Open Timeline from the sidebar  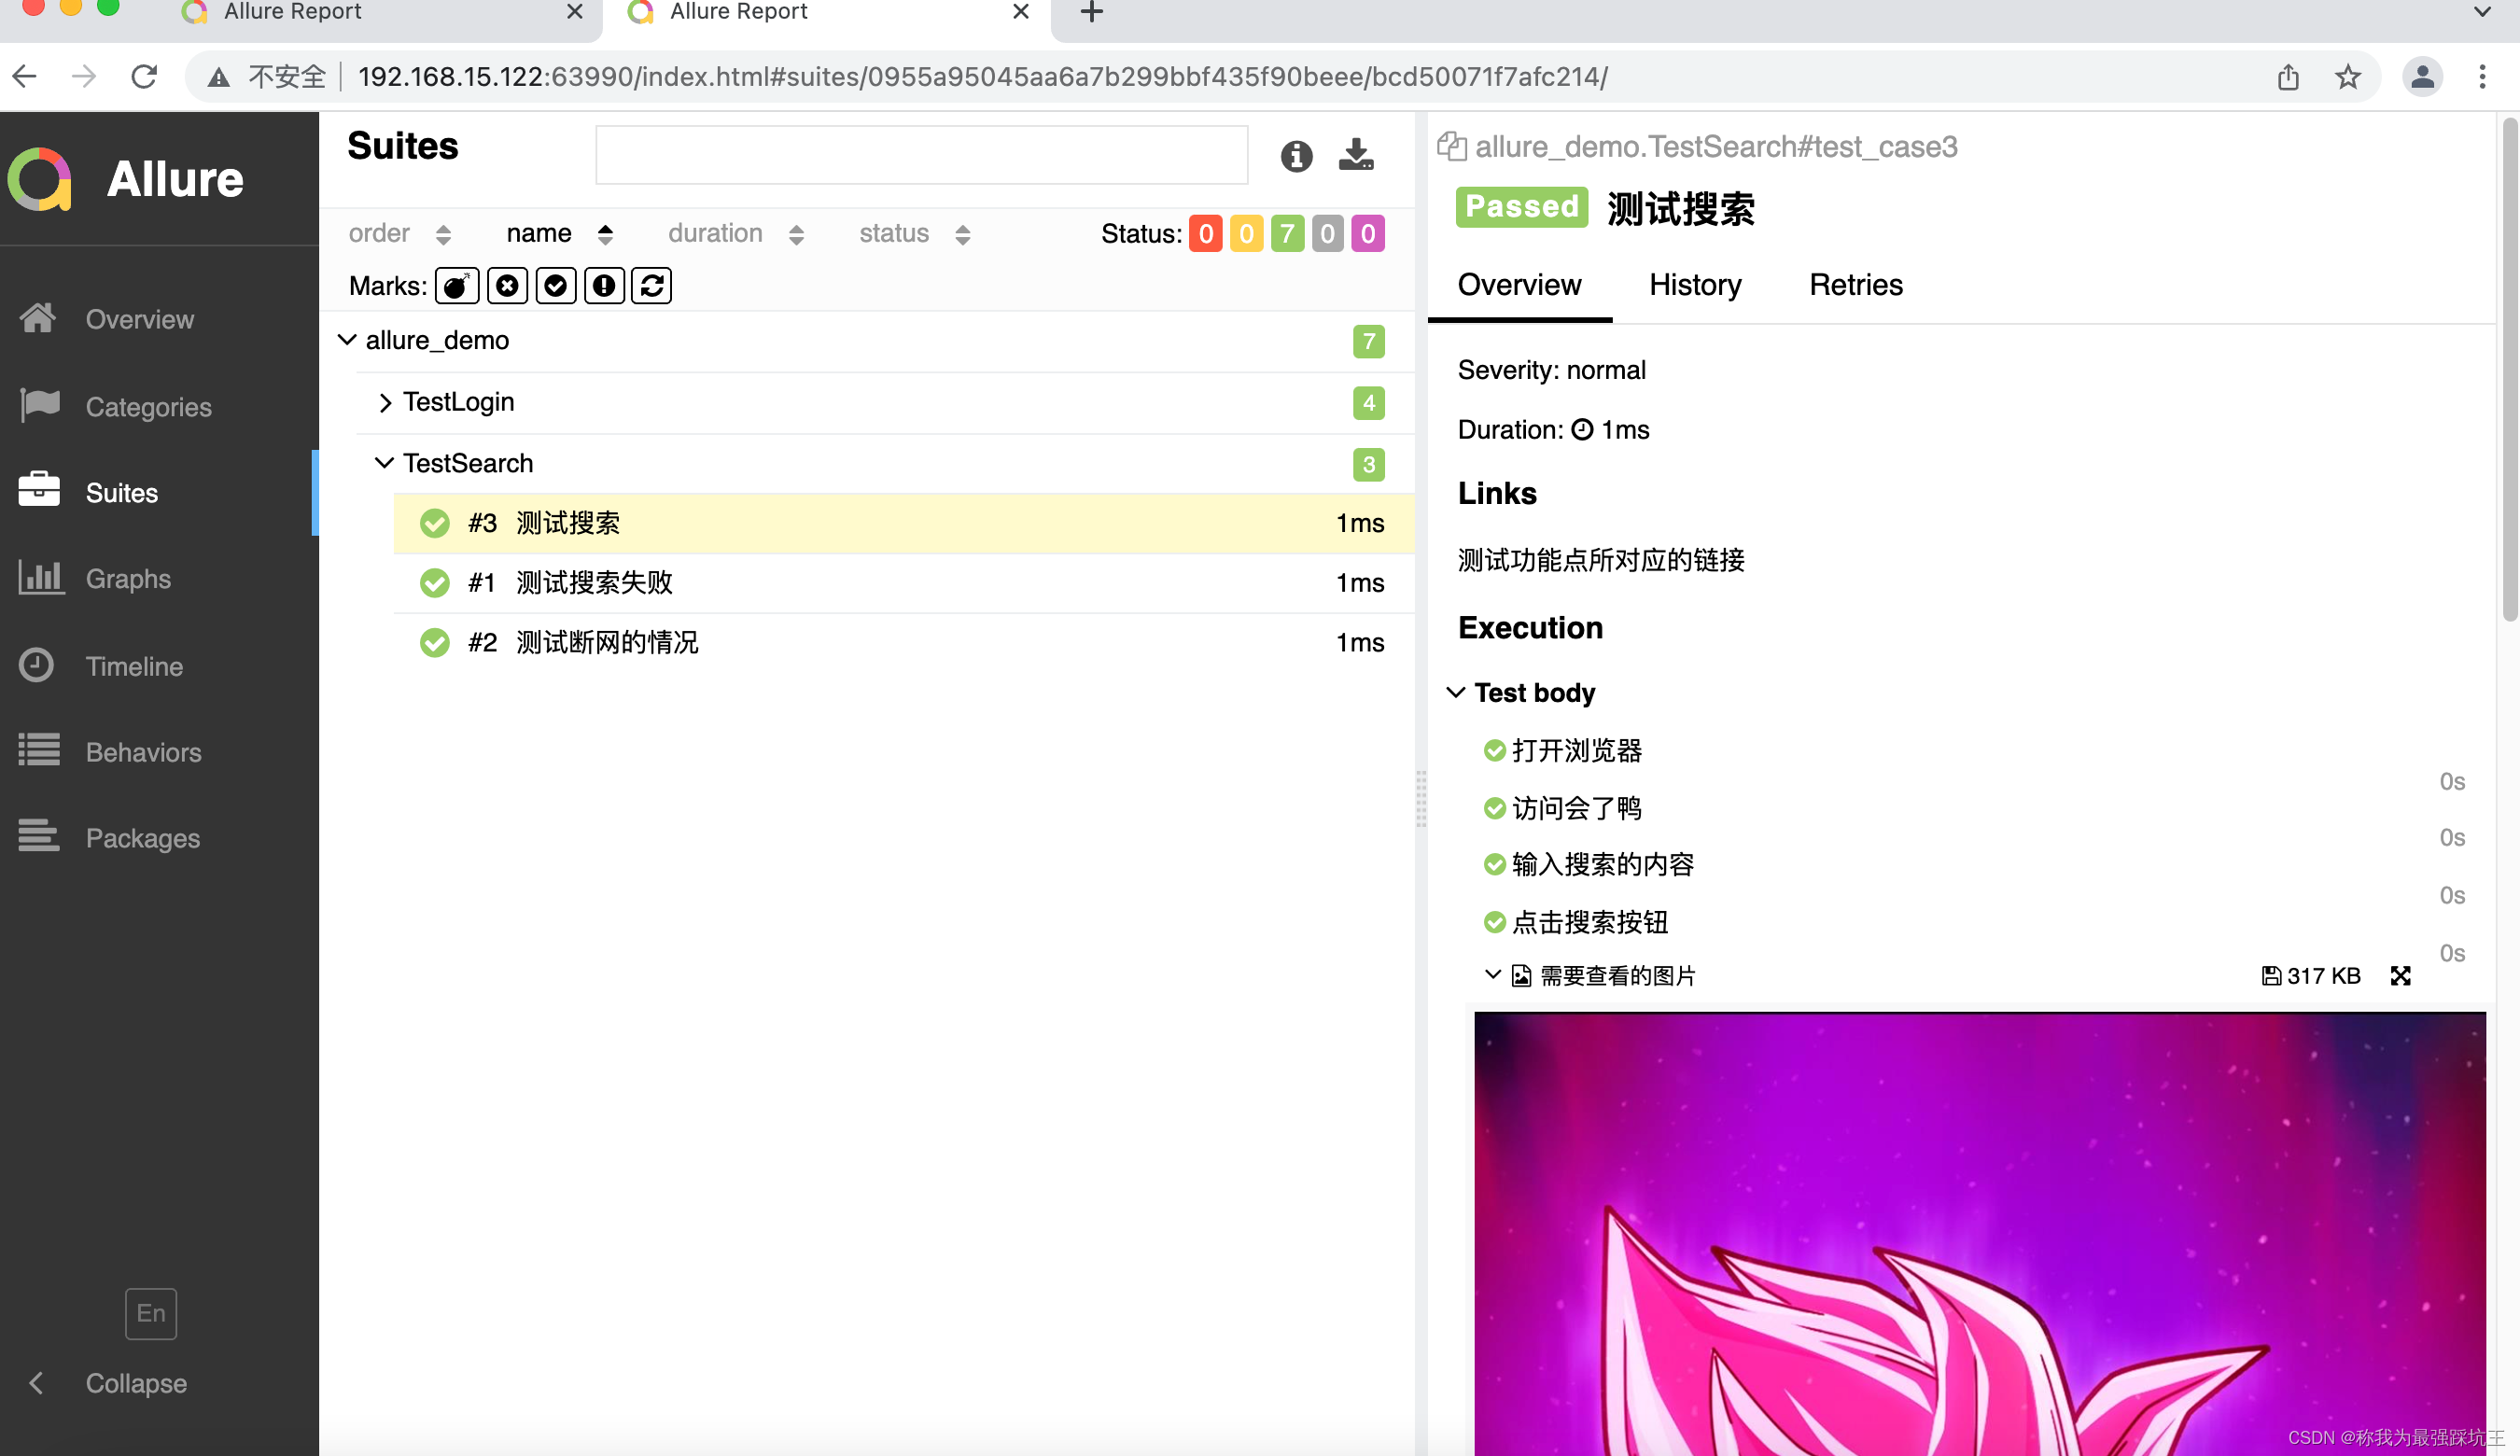coord(133,665)
